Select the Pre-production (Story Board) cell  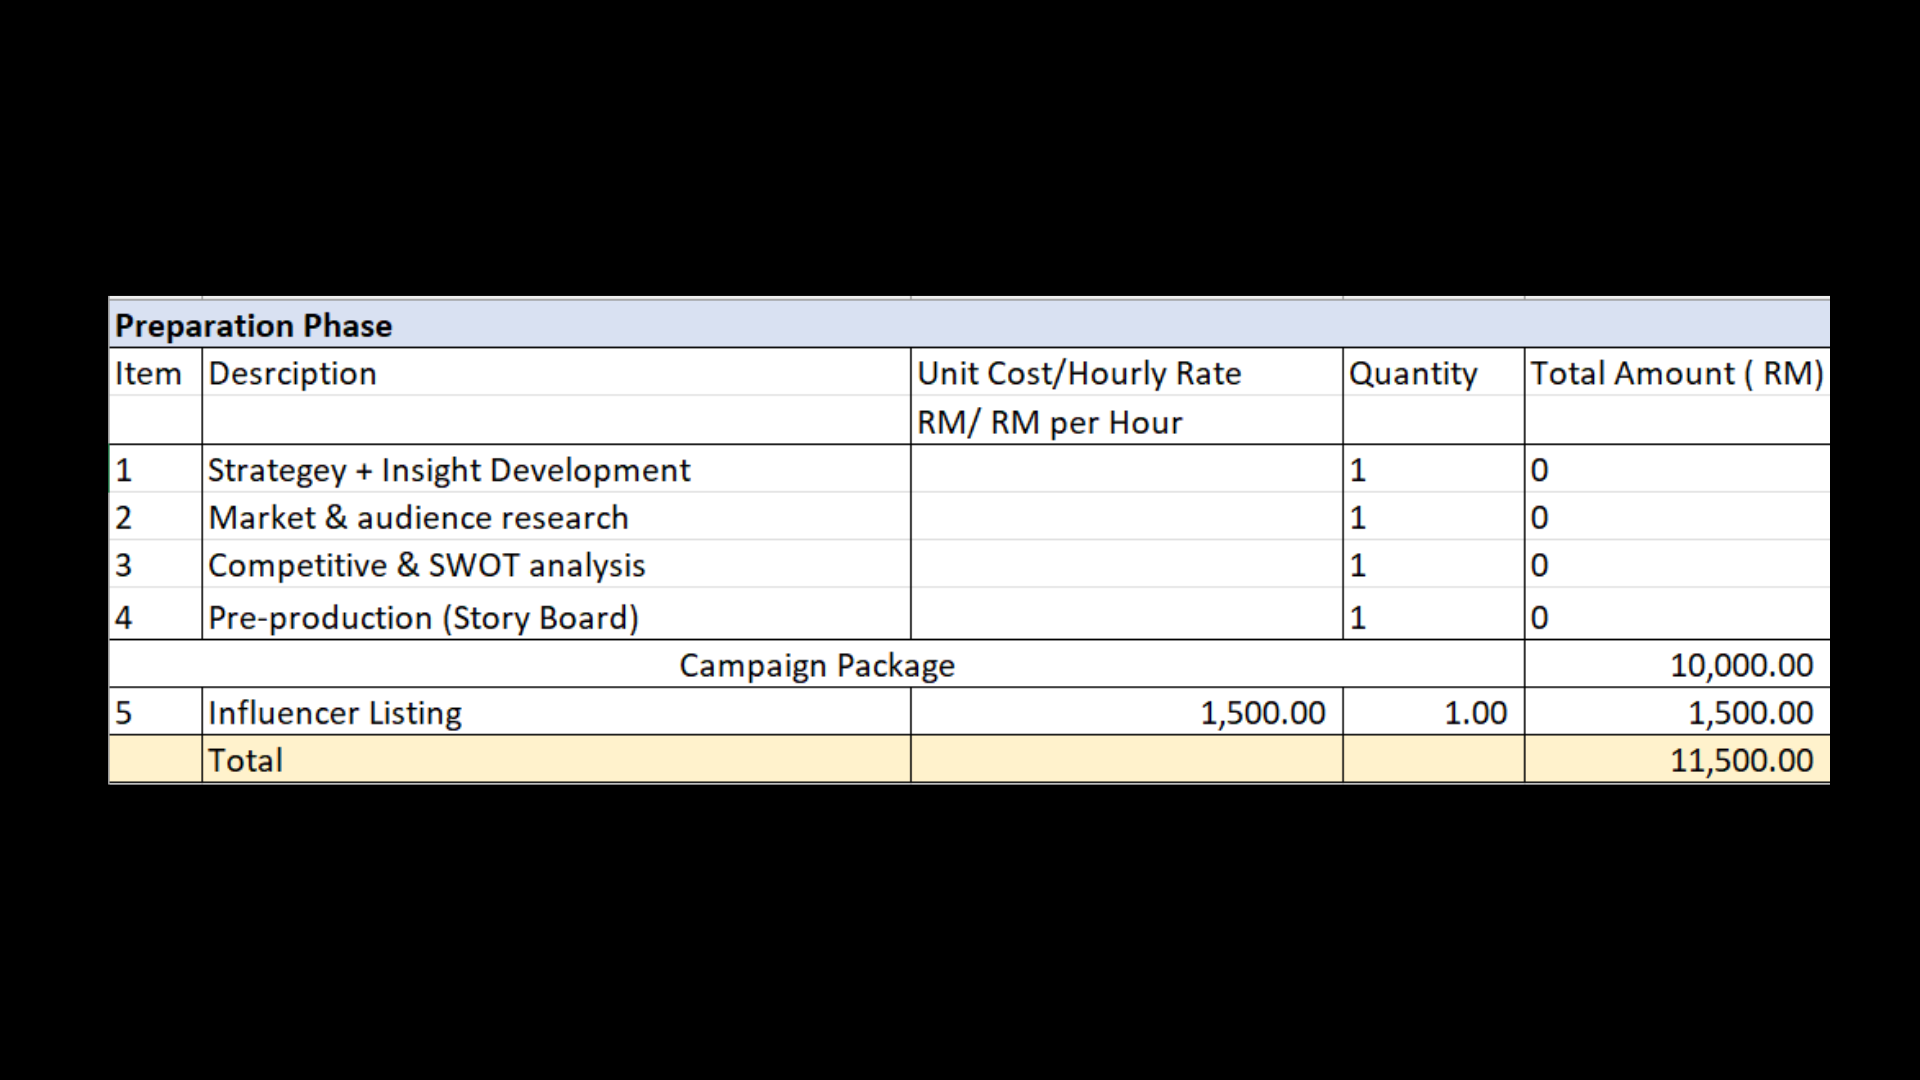(x=556, y=615)
